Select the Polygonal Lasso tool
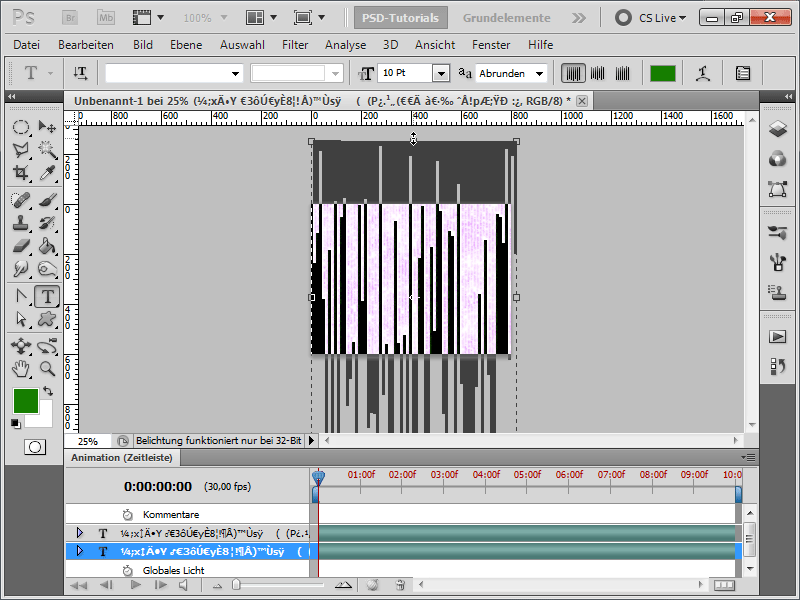The width and height of the screenshot is (800, 600). coord(20,150)
